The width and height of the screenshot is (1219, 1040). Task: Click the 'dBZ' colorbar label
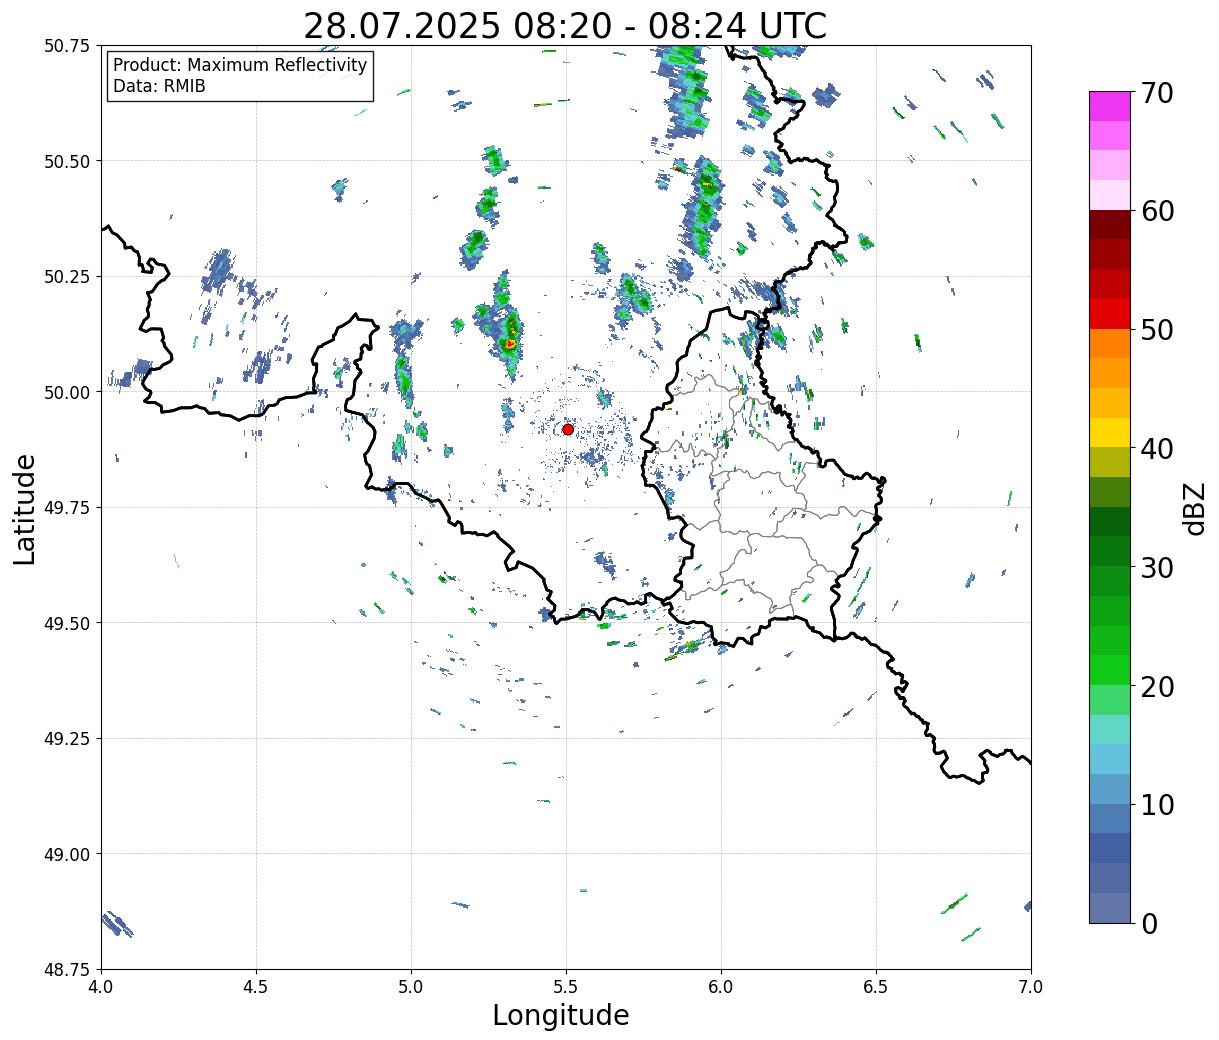pyautogui.click(x=1194, y=508)
